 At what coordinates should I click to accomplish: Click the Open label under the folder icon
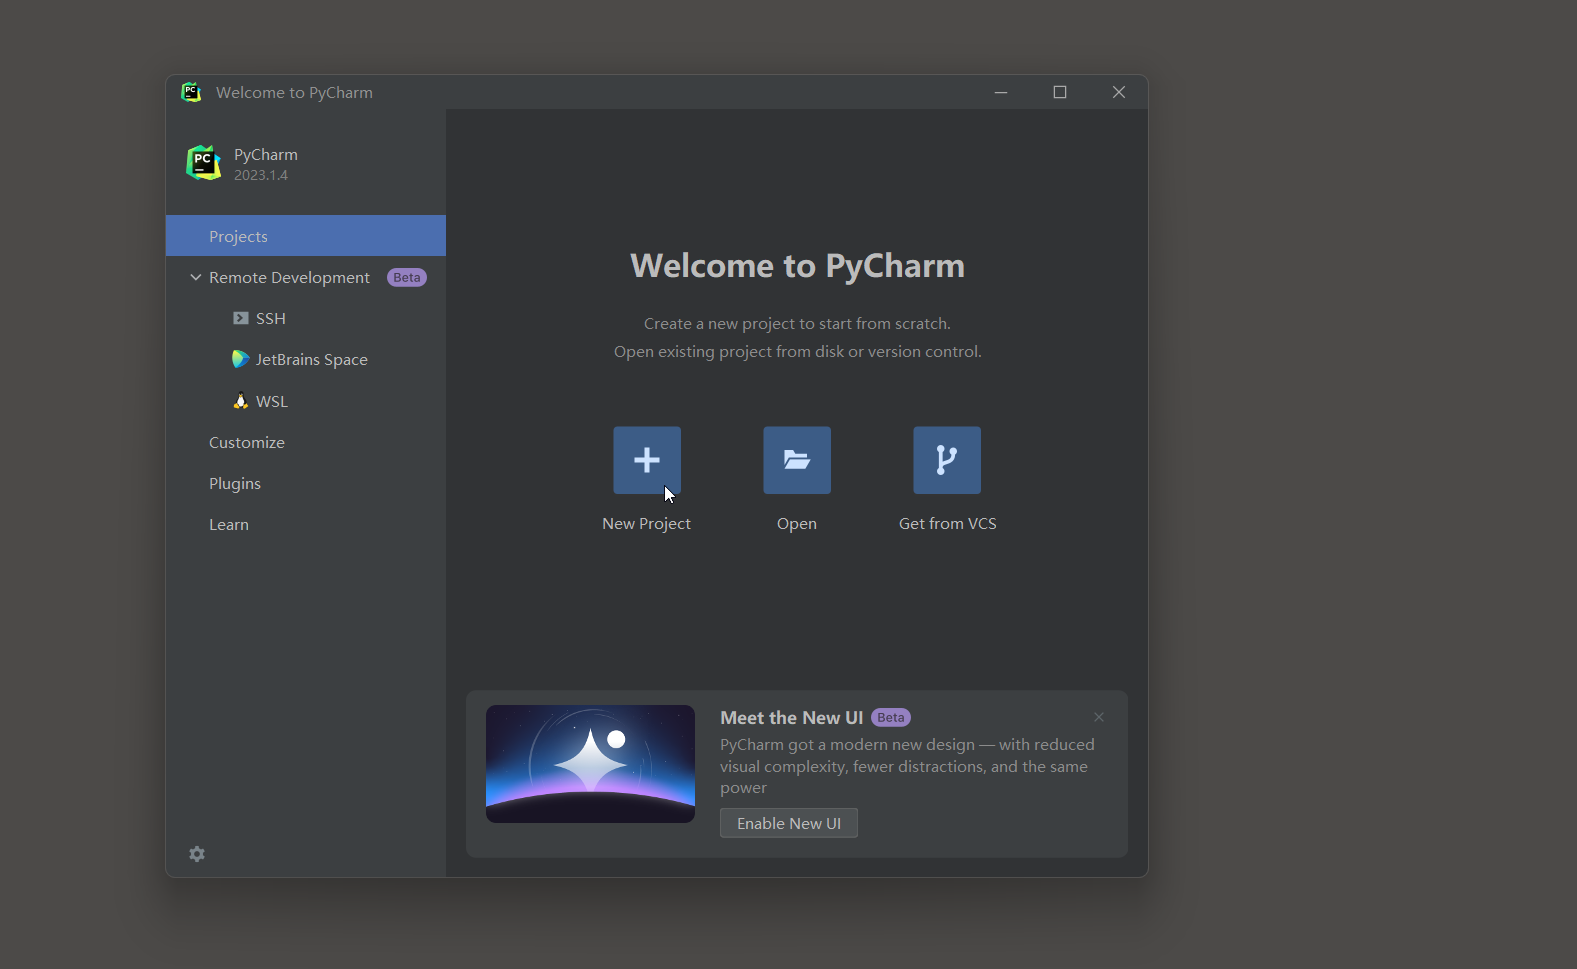797,523
